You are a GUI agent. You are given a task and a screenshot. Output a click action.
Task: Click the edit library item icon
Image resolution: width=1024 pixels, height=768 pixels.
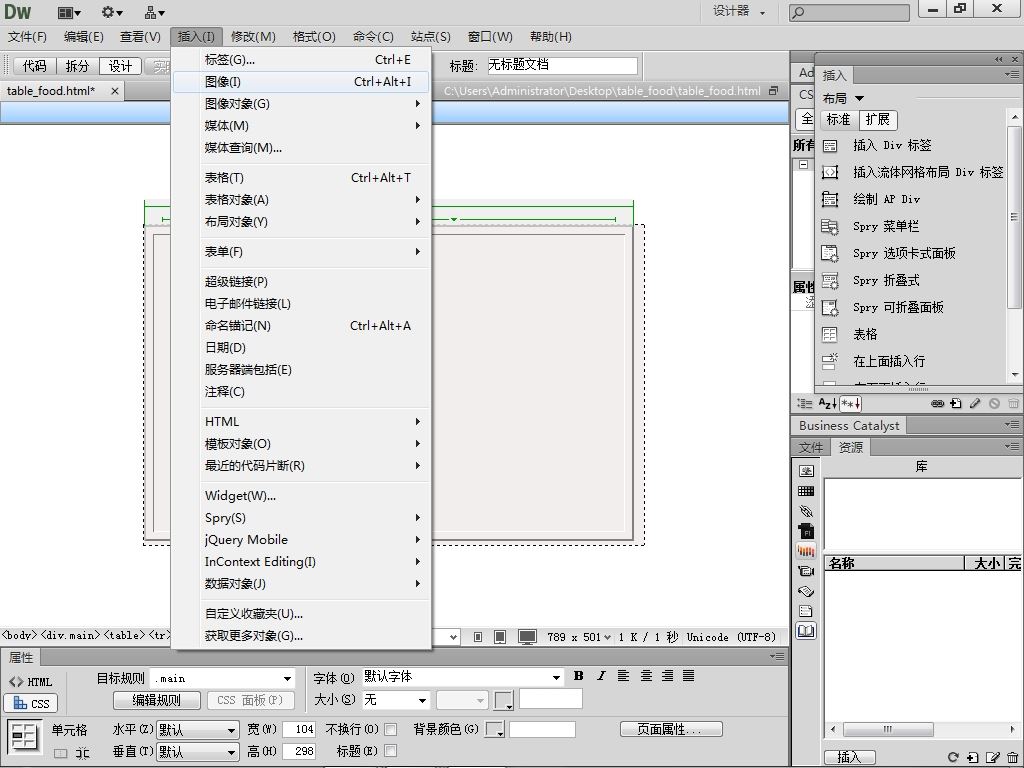(993, 757)
